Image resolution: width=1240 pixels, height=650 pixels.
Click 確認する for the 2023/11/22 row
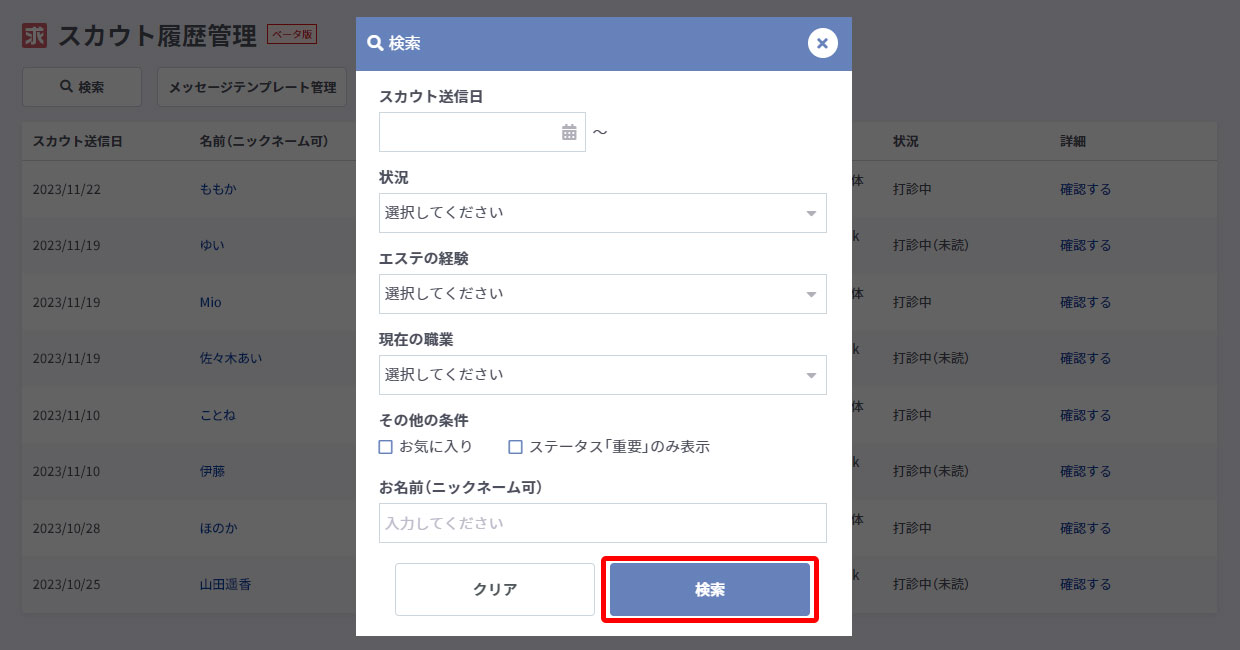1085,189
